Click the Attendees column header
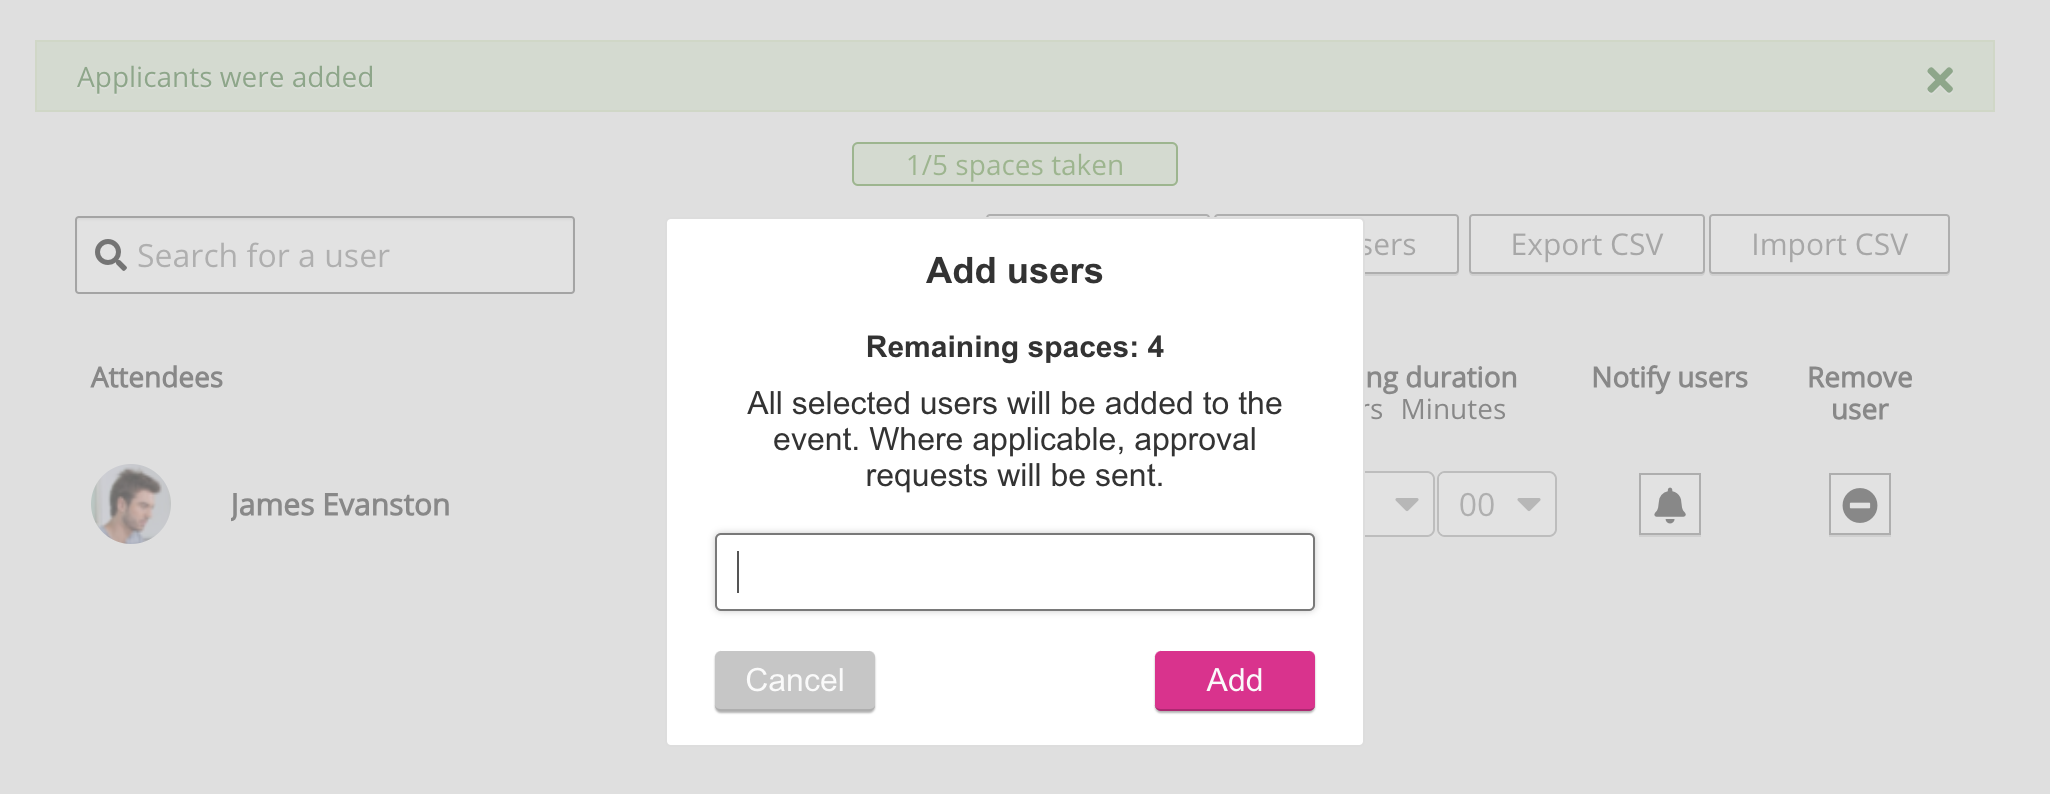Viewport: 2050px width, 794px height. pyautogui.click(x=157, y=378)
